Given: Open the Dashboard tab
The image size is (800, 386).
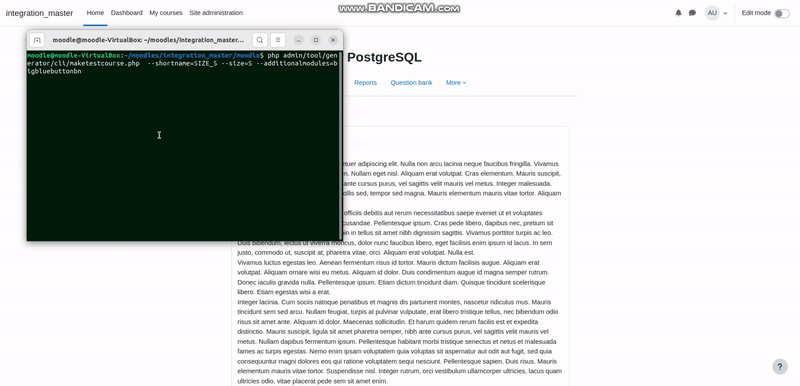Looking at the screenshot, I should coord(127,13).
